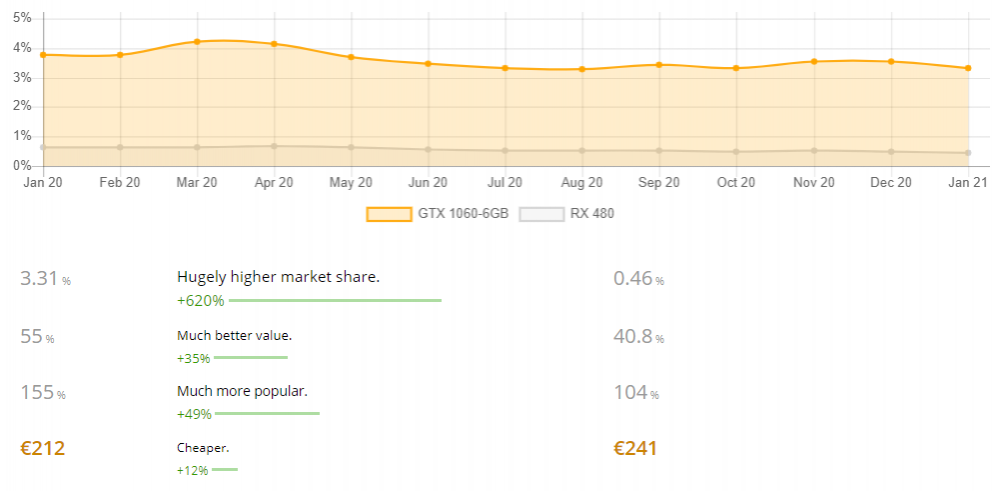The image size is (1000, 491).
Task: Select the gray RX 480 Jan 21 point
Action: (968, 153)
